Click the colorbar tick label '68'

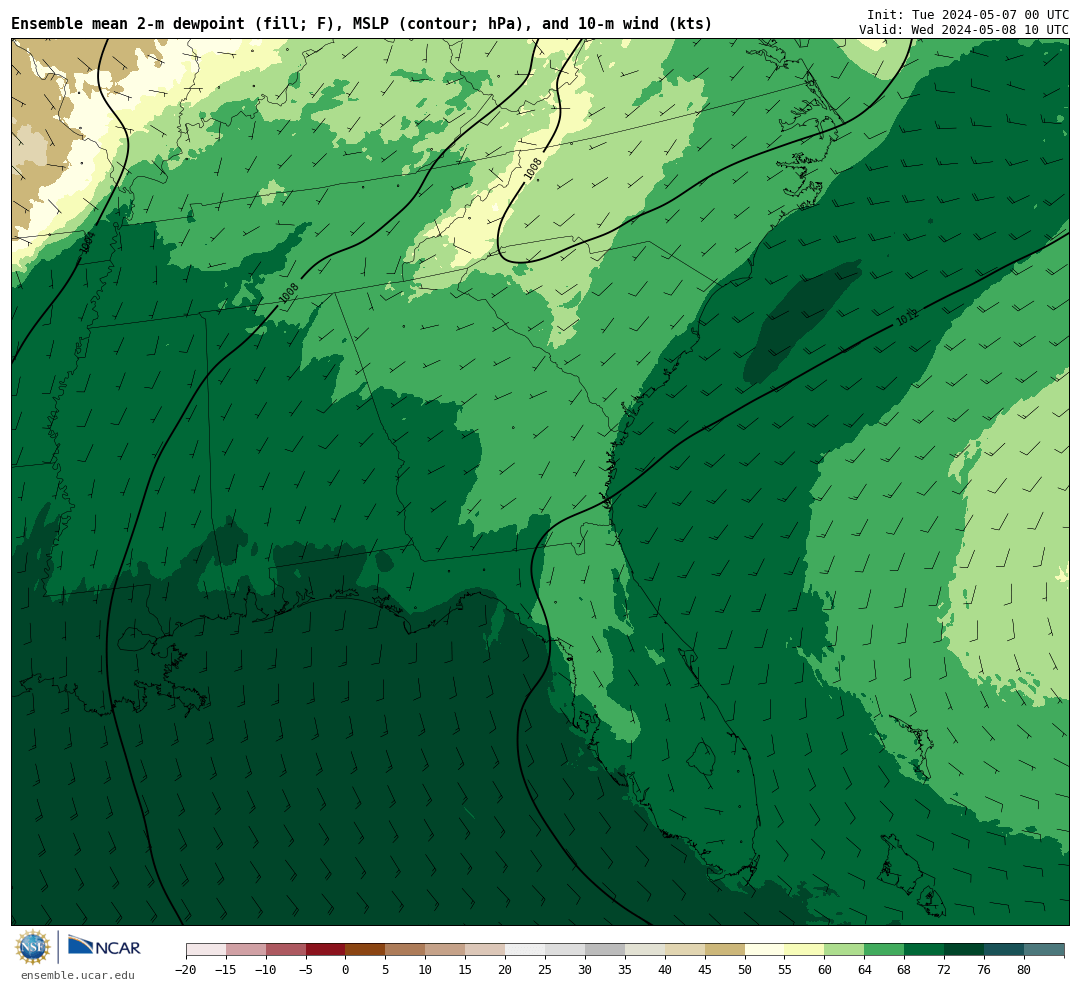[905, 969]
